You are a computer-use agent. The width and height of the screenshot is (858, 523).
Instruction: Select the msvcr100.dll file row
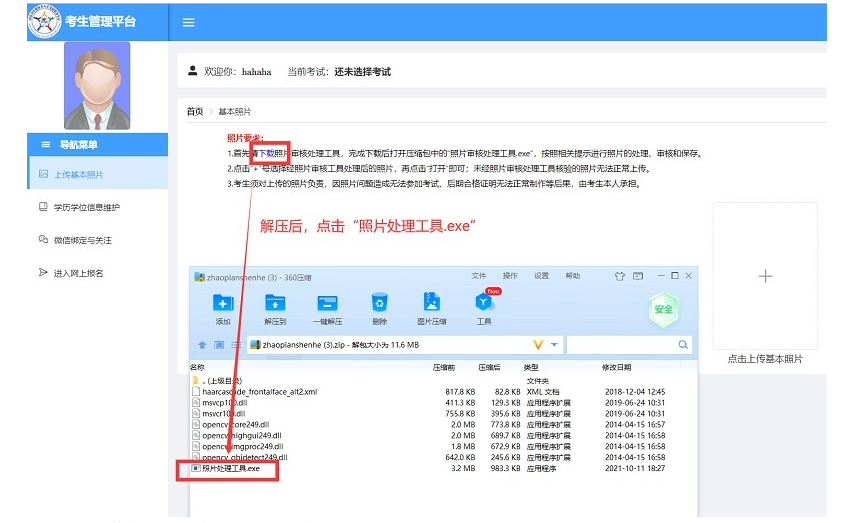pos(443,414)
